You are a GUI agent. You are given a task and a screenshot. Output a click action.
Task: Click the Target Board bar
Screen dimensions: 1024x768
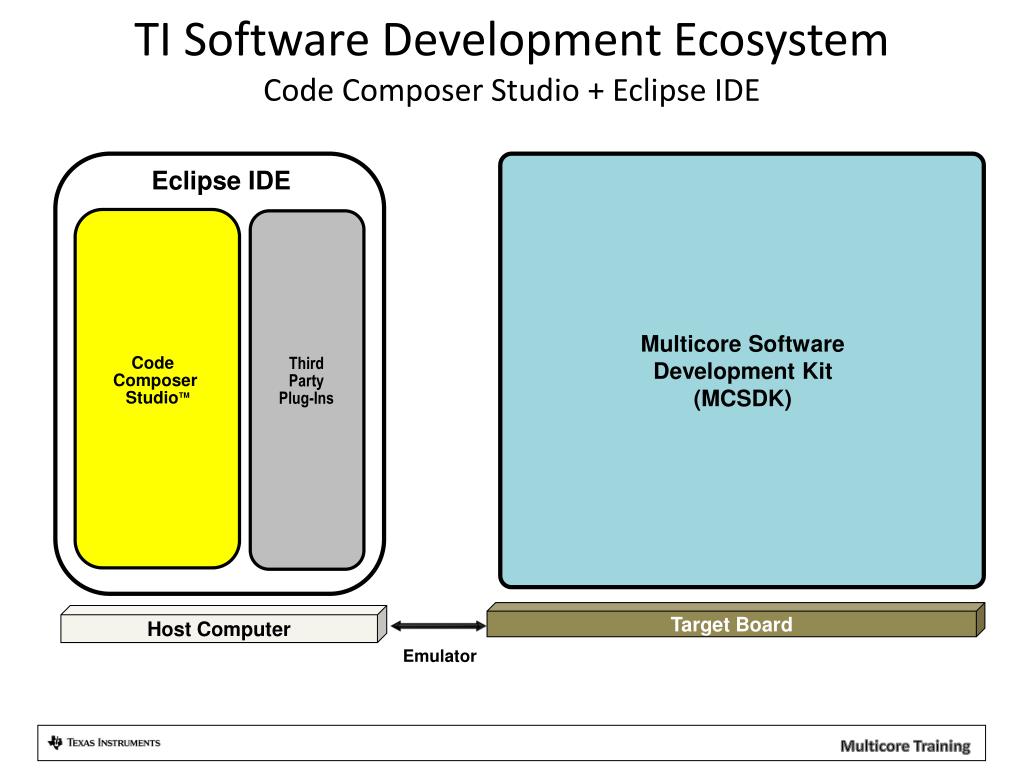tap(735, 620)
